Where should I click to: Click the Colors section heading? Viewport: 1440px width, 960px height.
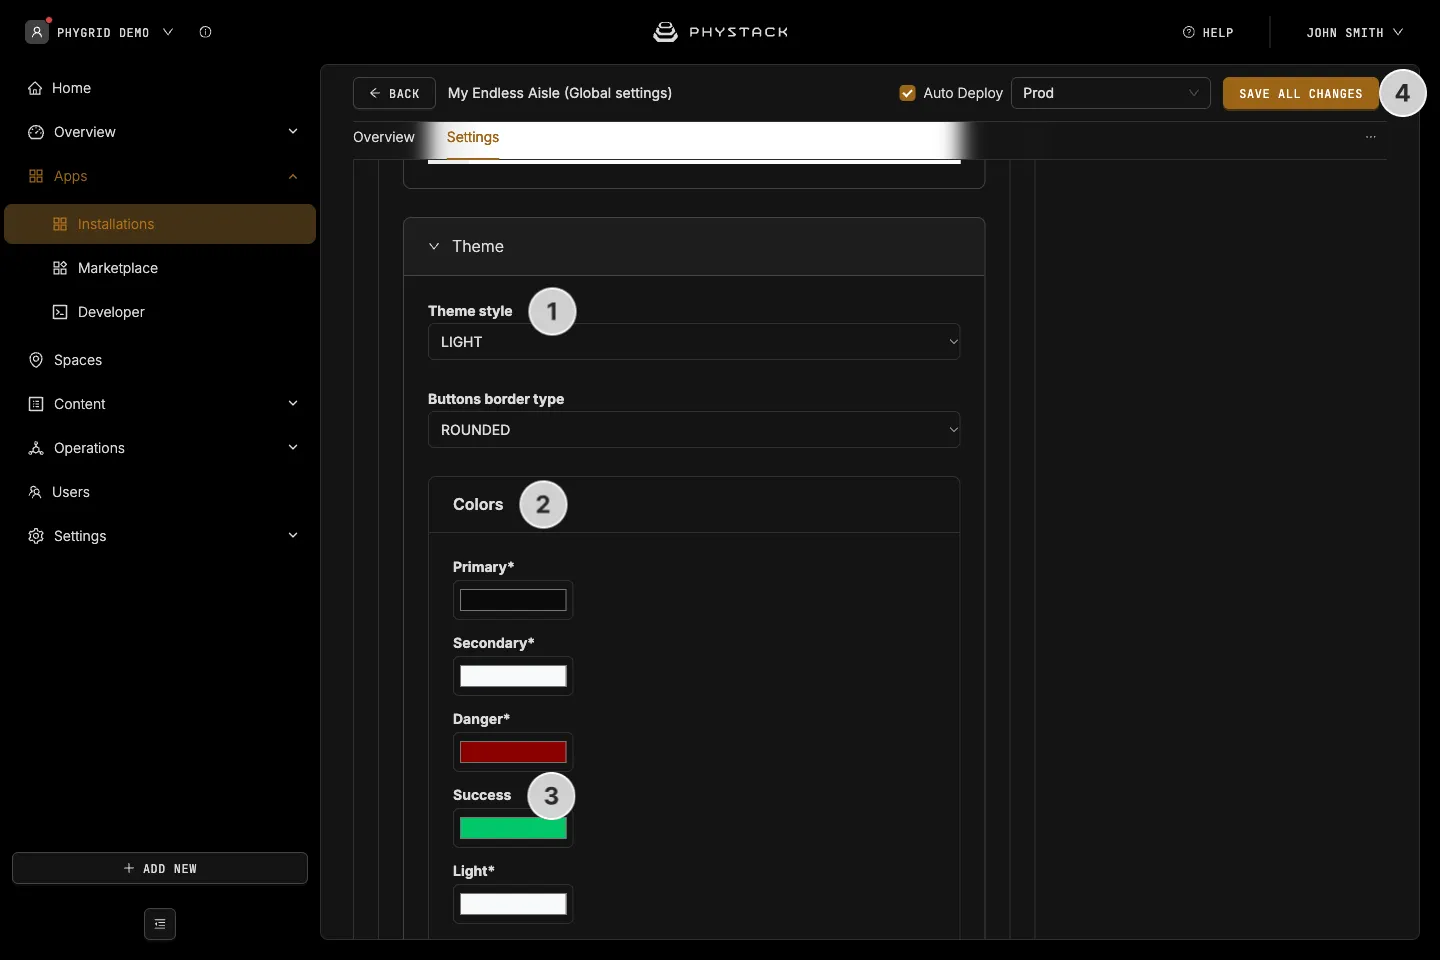point(478,505)
